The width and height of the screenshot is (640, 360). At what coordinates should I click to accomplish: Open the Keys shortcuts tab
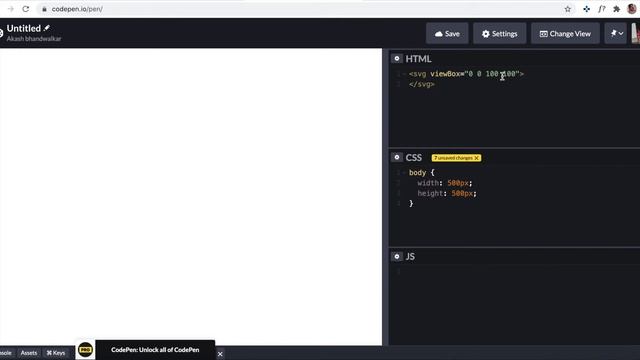pyautogui.click(x=56, y=353)
